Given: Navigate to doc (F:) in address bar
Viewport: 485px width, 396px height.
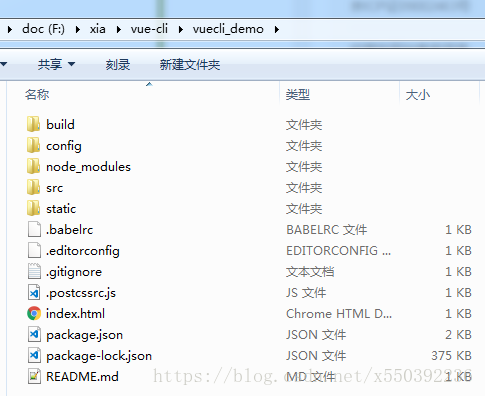Looking at the screenshot, I should point(43,29).
